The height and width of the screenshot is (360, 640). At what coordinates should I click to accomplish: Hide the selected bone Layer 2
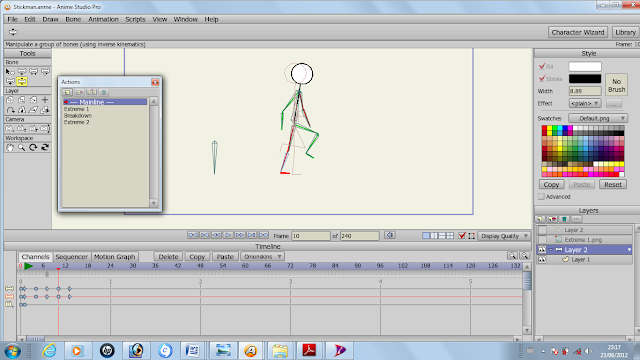tap(542, 249)
